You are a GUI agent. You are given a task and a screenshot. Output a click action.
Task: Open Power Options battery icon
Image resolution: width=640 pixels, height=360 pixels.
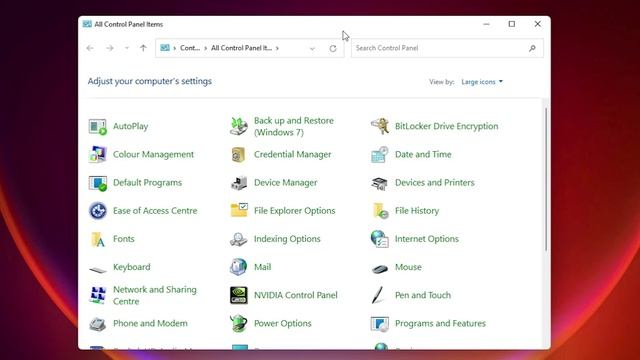[x=238, y=323]
